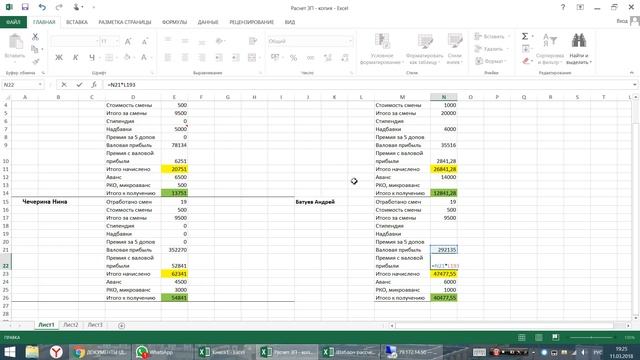Screen dimensions: 640x360
Task: Click the Name Box showing N22
Action: (20, 84)
